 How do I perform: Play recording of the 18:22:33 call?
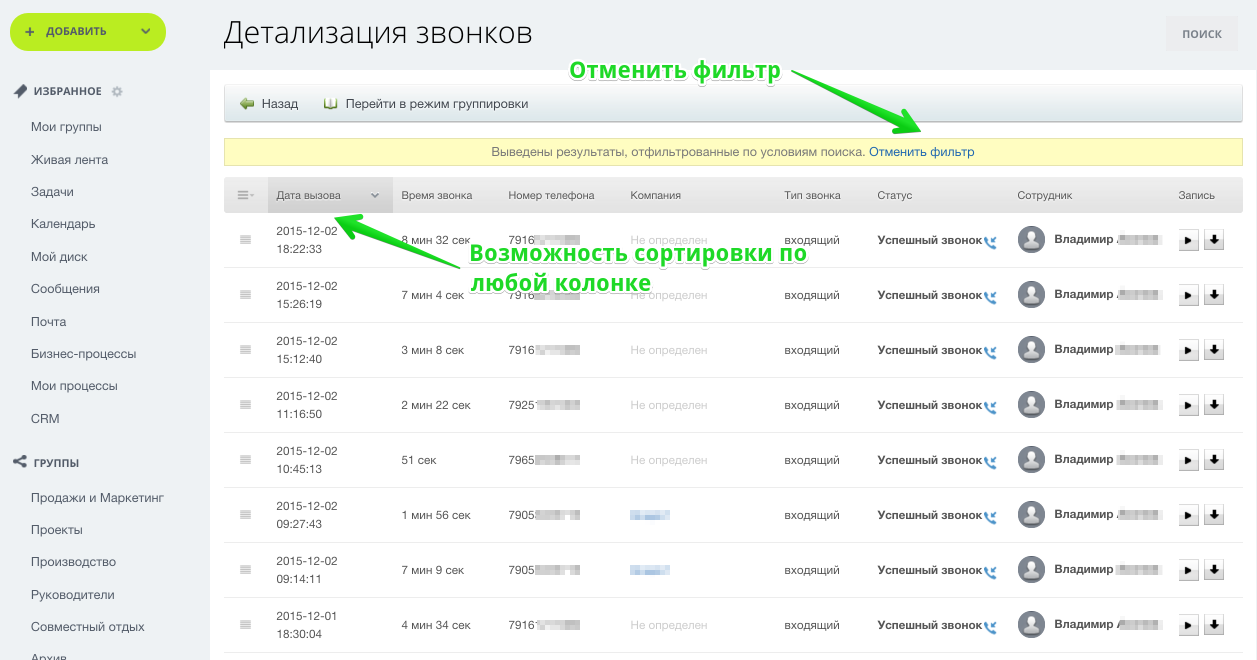click(x=1190, y=240)
